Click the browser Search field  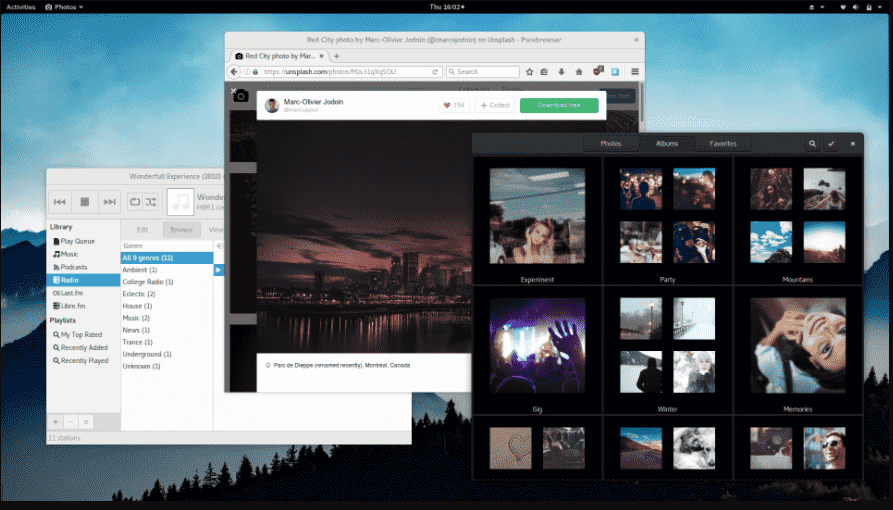(482, 72)
